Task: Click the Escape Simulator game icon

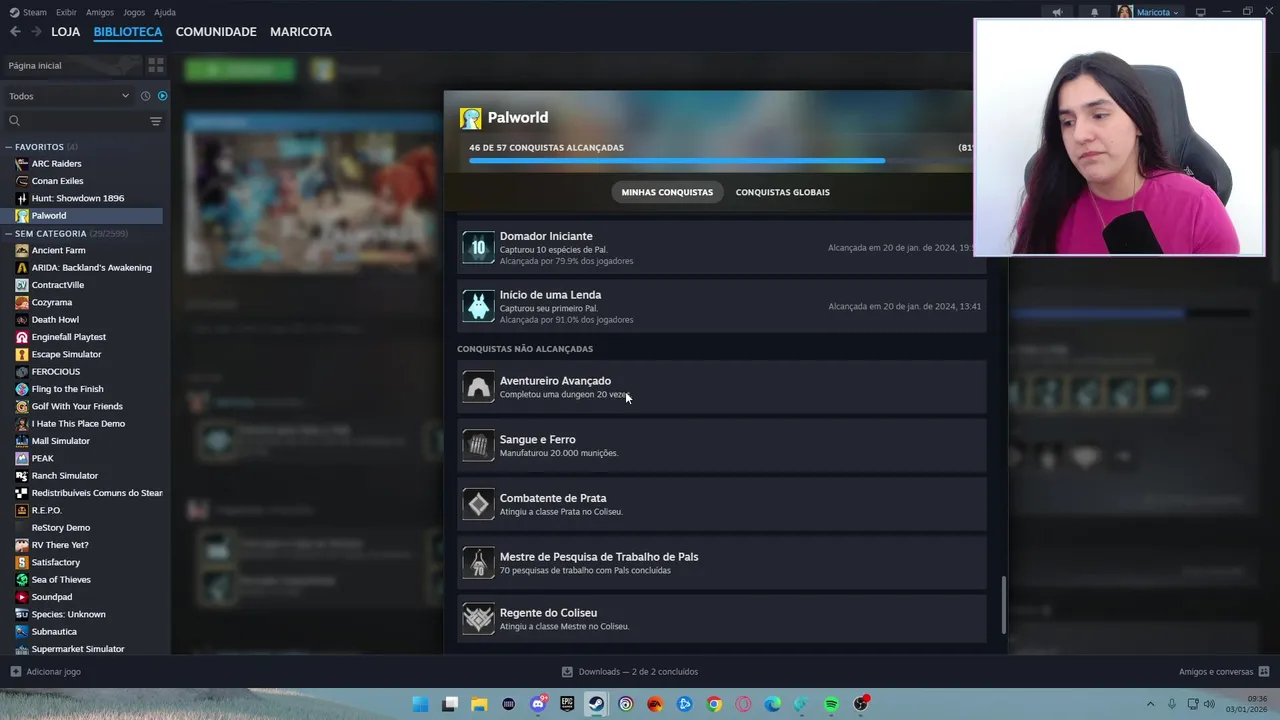Action: (22, 354)
